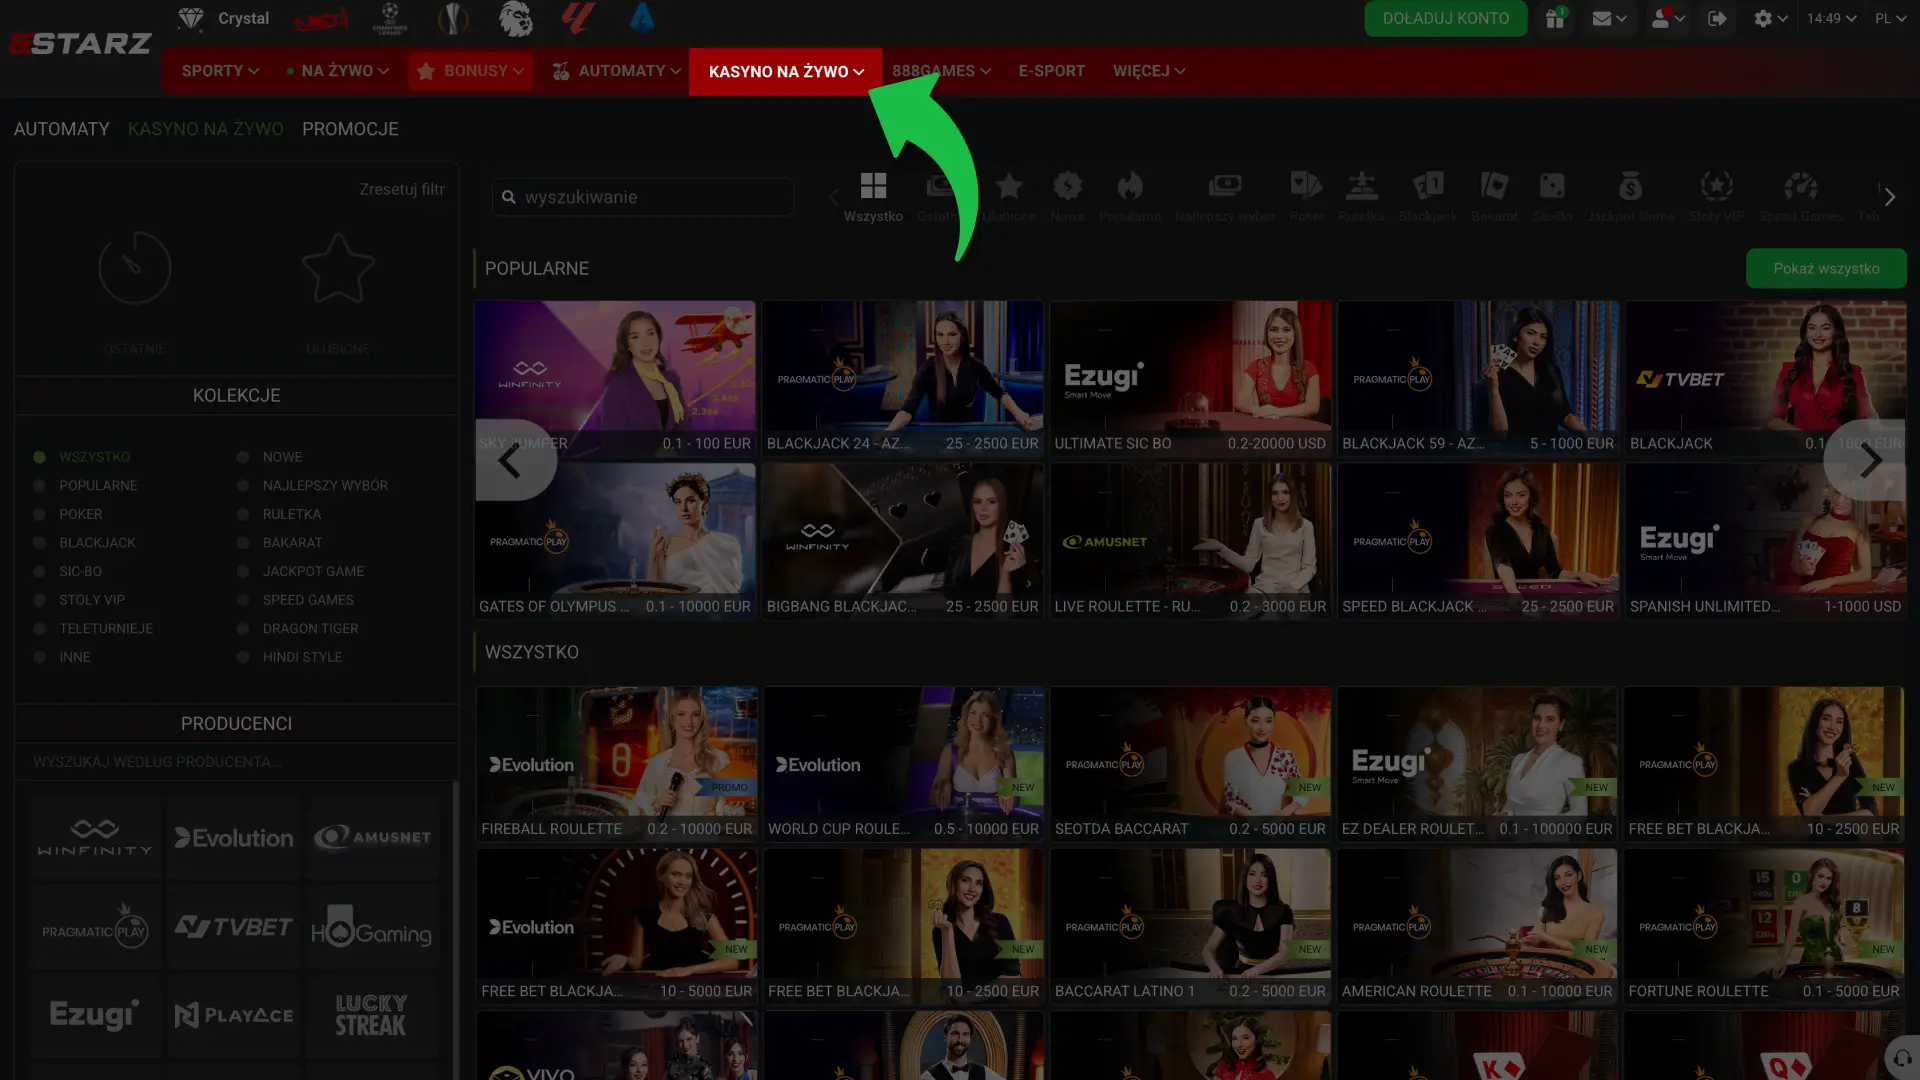
Task: Expand the Na żywo dropdown menu
Action: point(337,71)
